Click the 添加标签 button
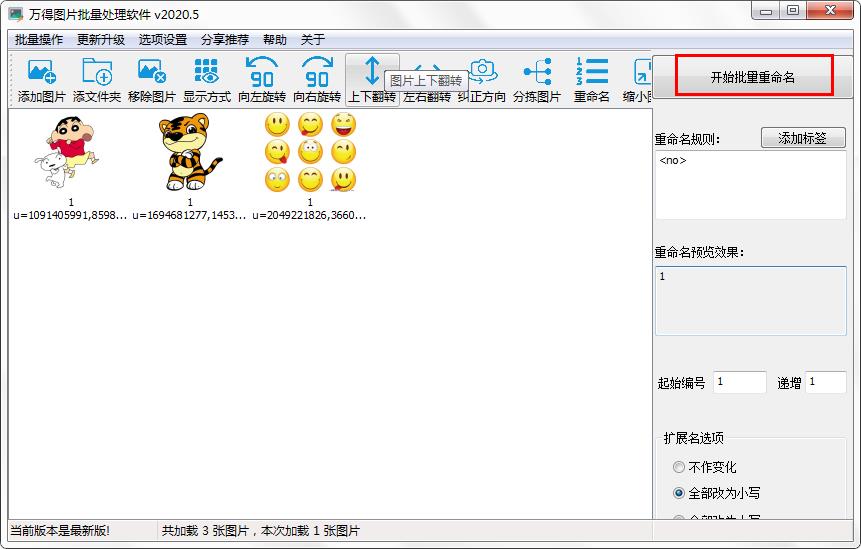861x549 pixels. (803, 138)
